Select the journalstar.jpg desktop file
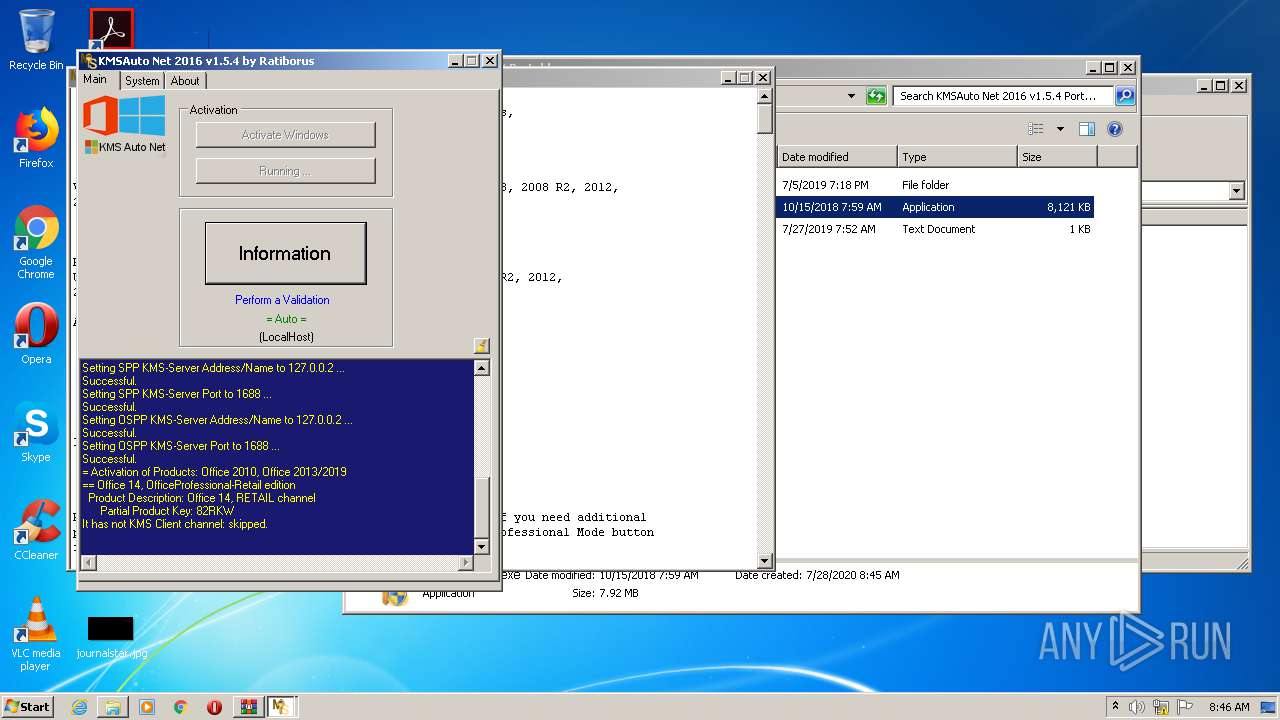The width and height of the screenshot is (1280, 720). click(111, 637)
